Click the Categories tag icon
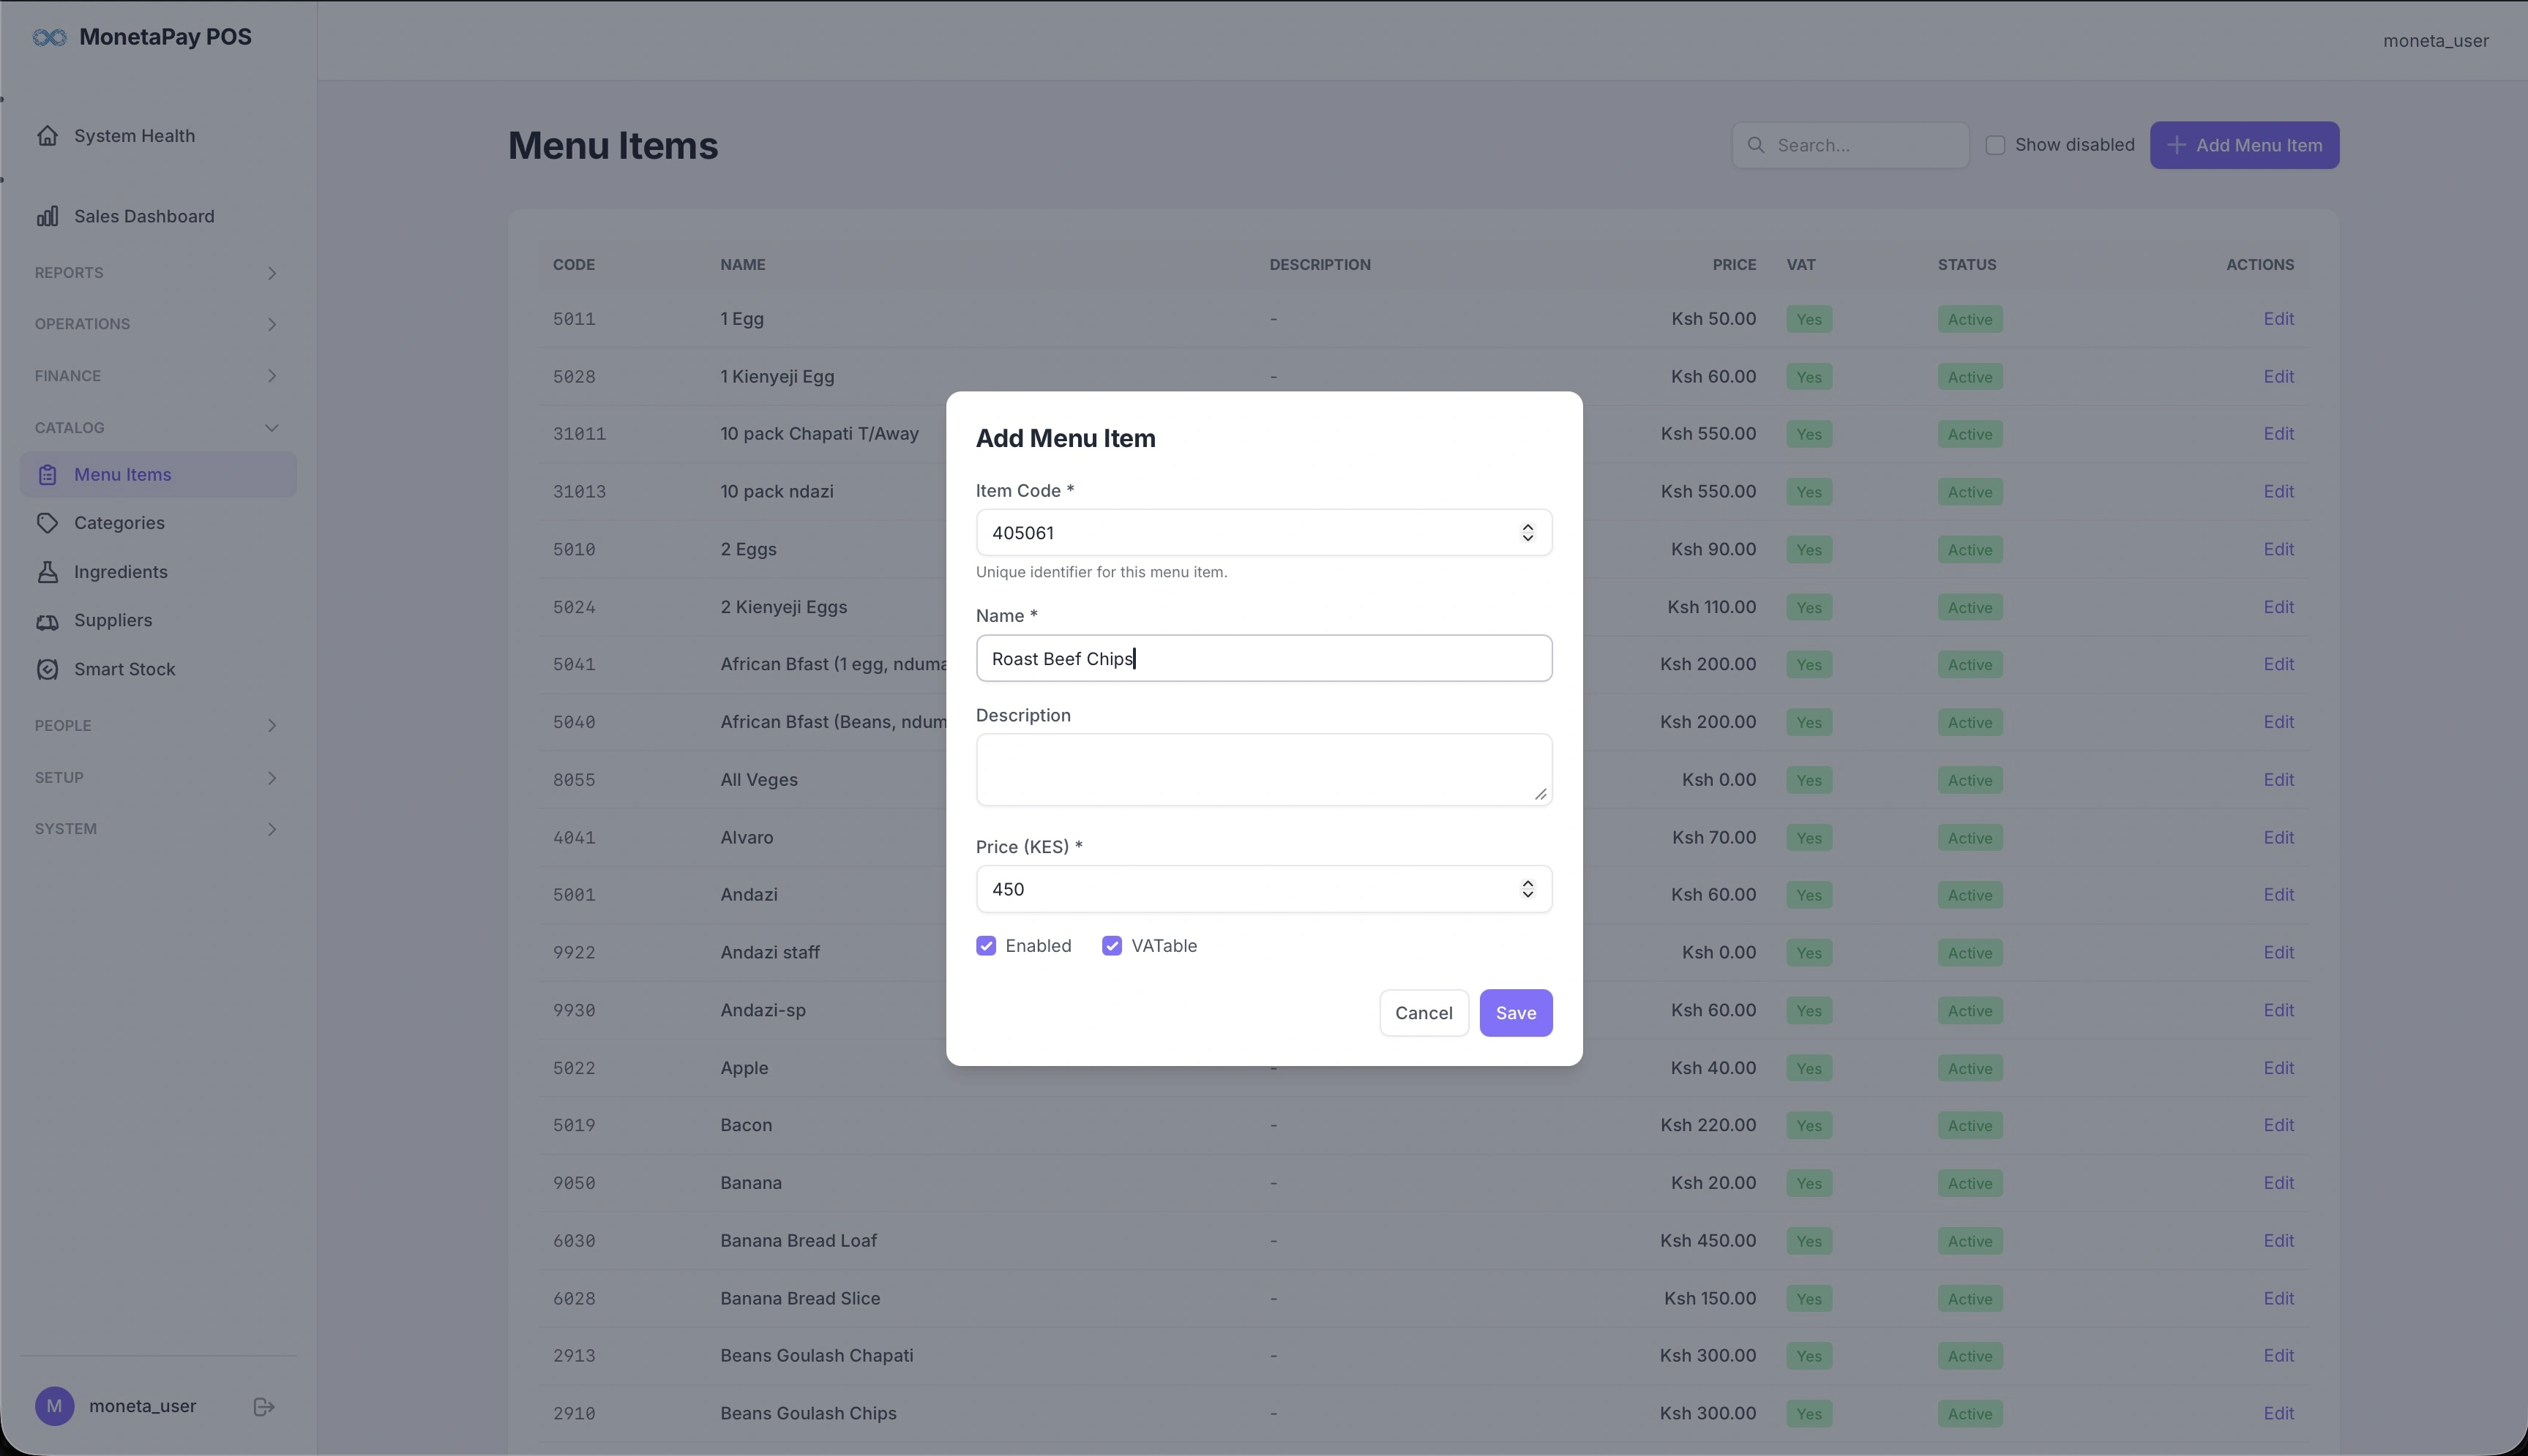This screenshot has width=2528, height=1456. [x=47, y=523]
